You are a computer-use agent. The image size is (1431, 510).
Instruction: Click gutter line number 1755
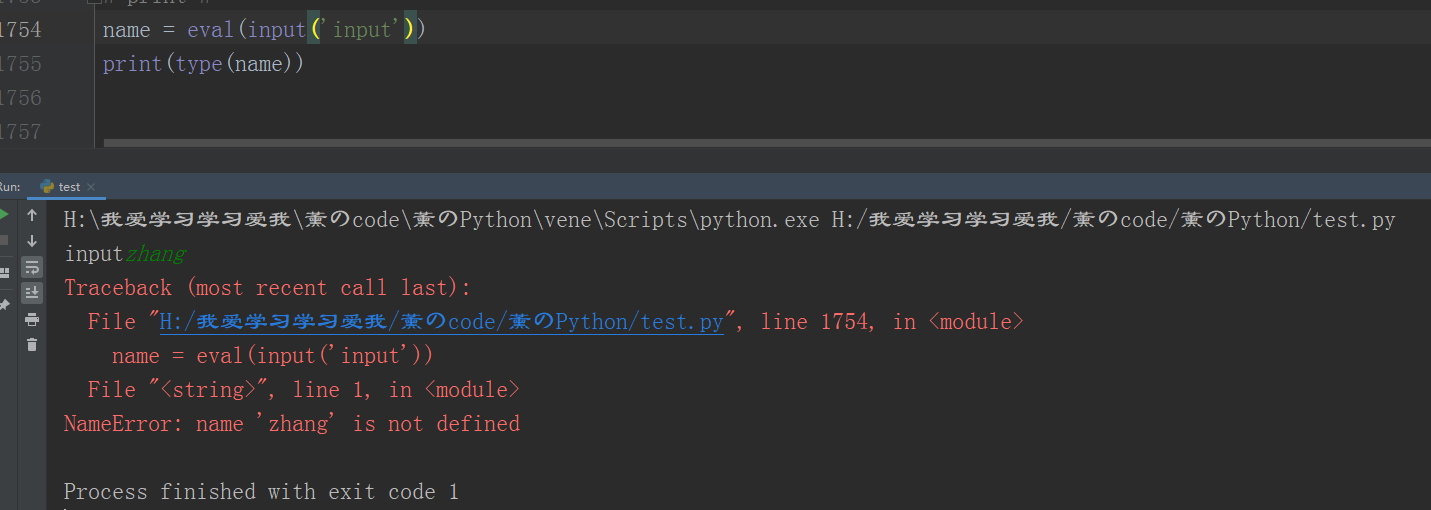22,64
